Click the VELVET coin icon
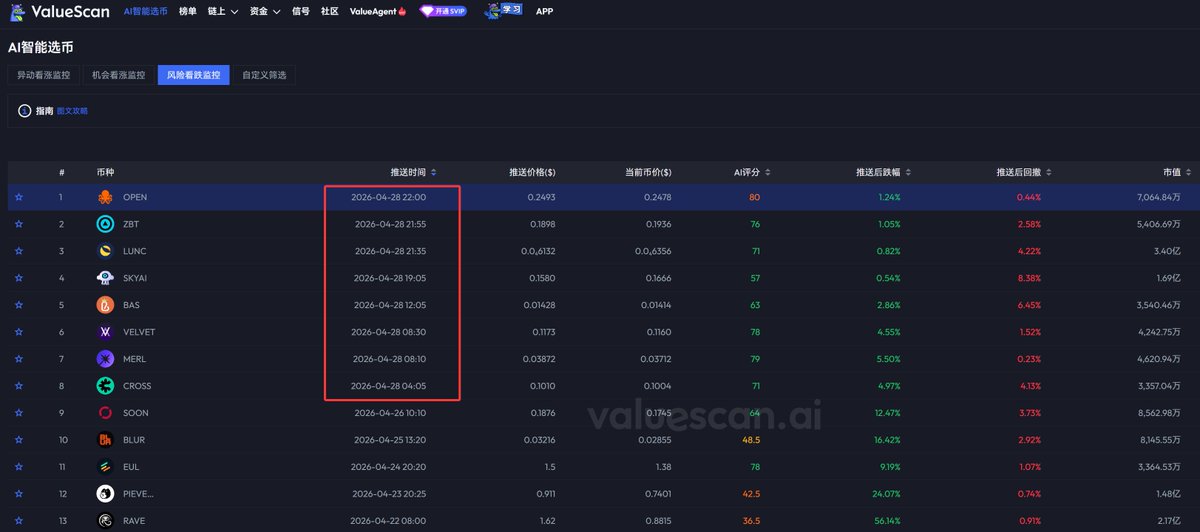 click(105, 332)
